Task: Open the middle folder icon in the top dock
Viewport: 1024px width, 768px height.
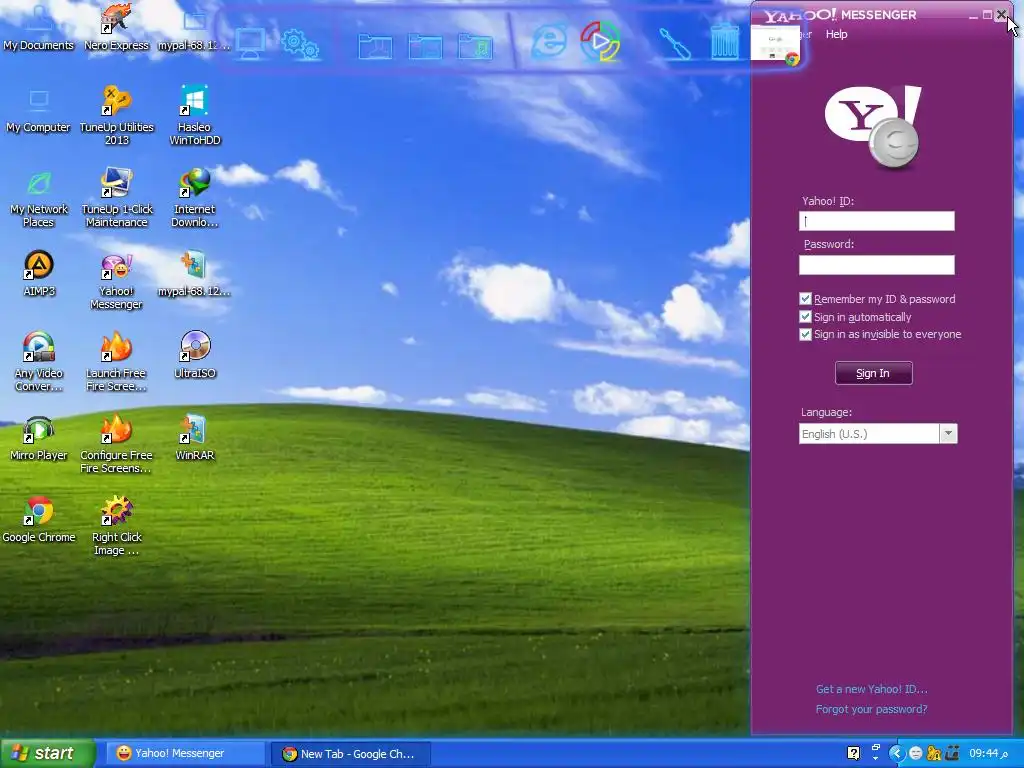Action: click(x=425, y=46)
